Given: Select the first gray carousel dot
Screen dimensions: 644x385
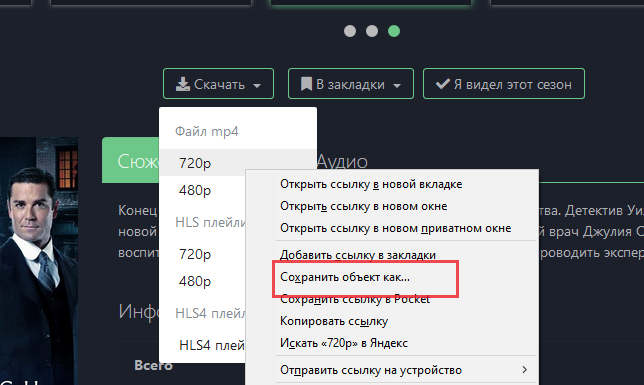Looking at the screenshot, I should [350, 31].
